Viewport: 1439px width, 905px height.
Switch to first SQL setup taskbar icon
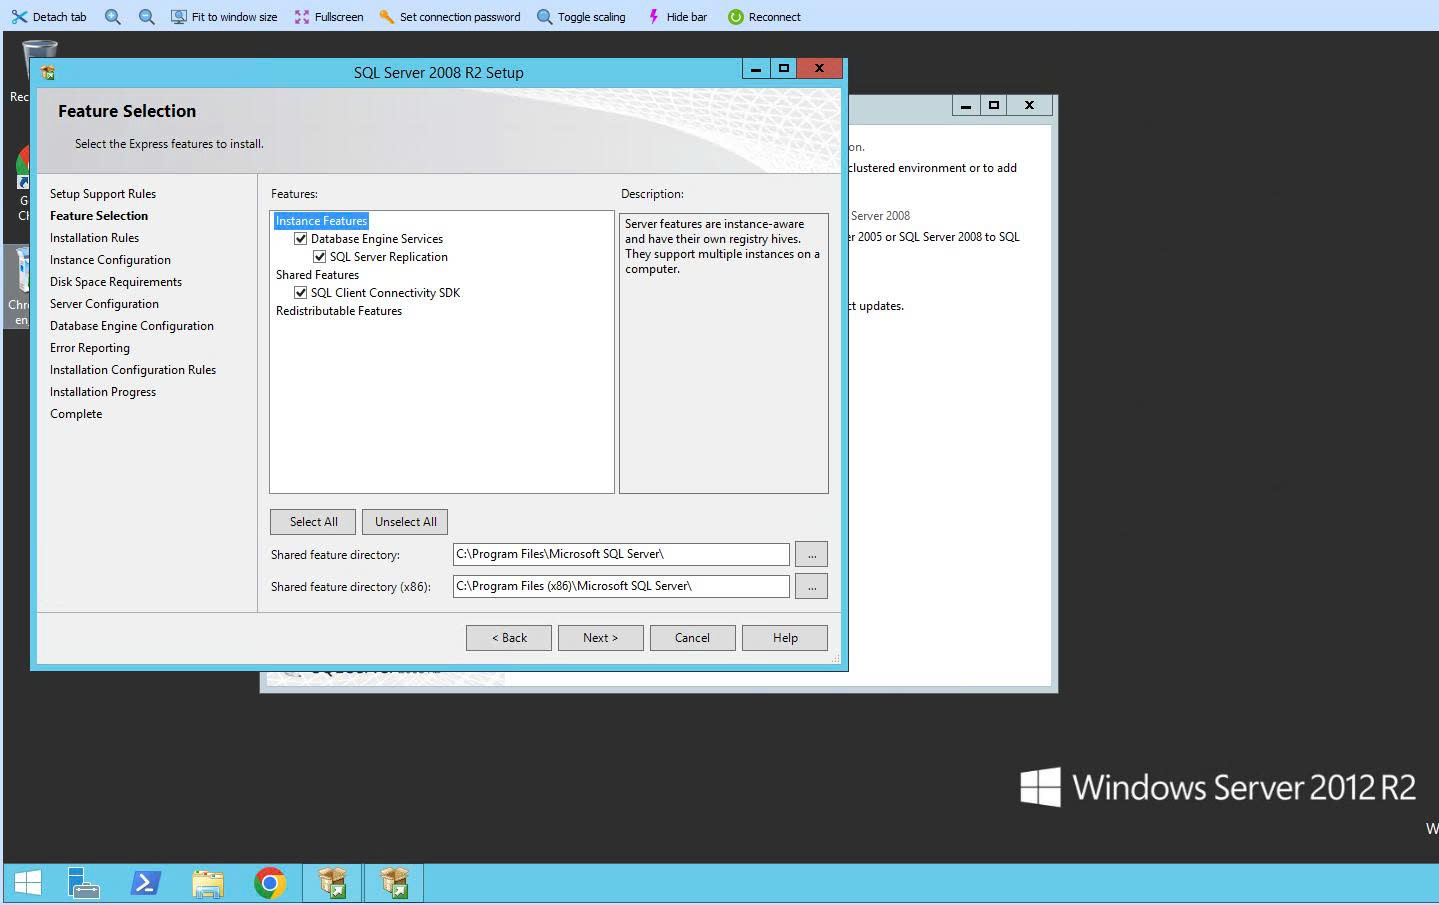(332, 883)
